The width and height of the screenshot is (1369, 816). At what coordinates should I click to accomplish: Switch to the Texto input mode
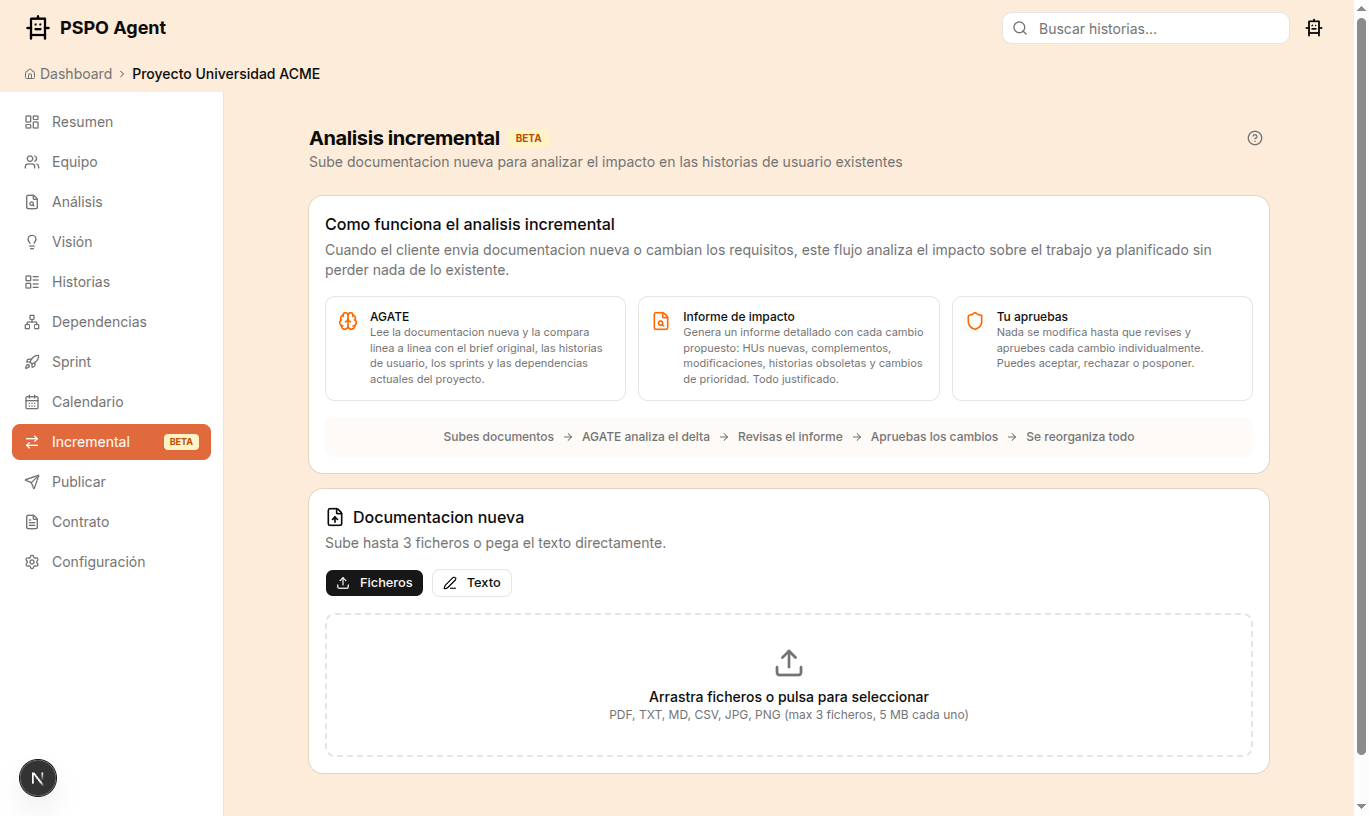coord(471,582)
